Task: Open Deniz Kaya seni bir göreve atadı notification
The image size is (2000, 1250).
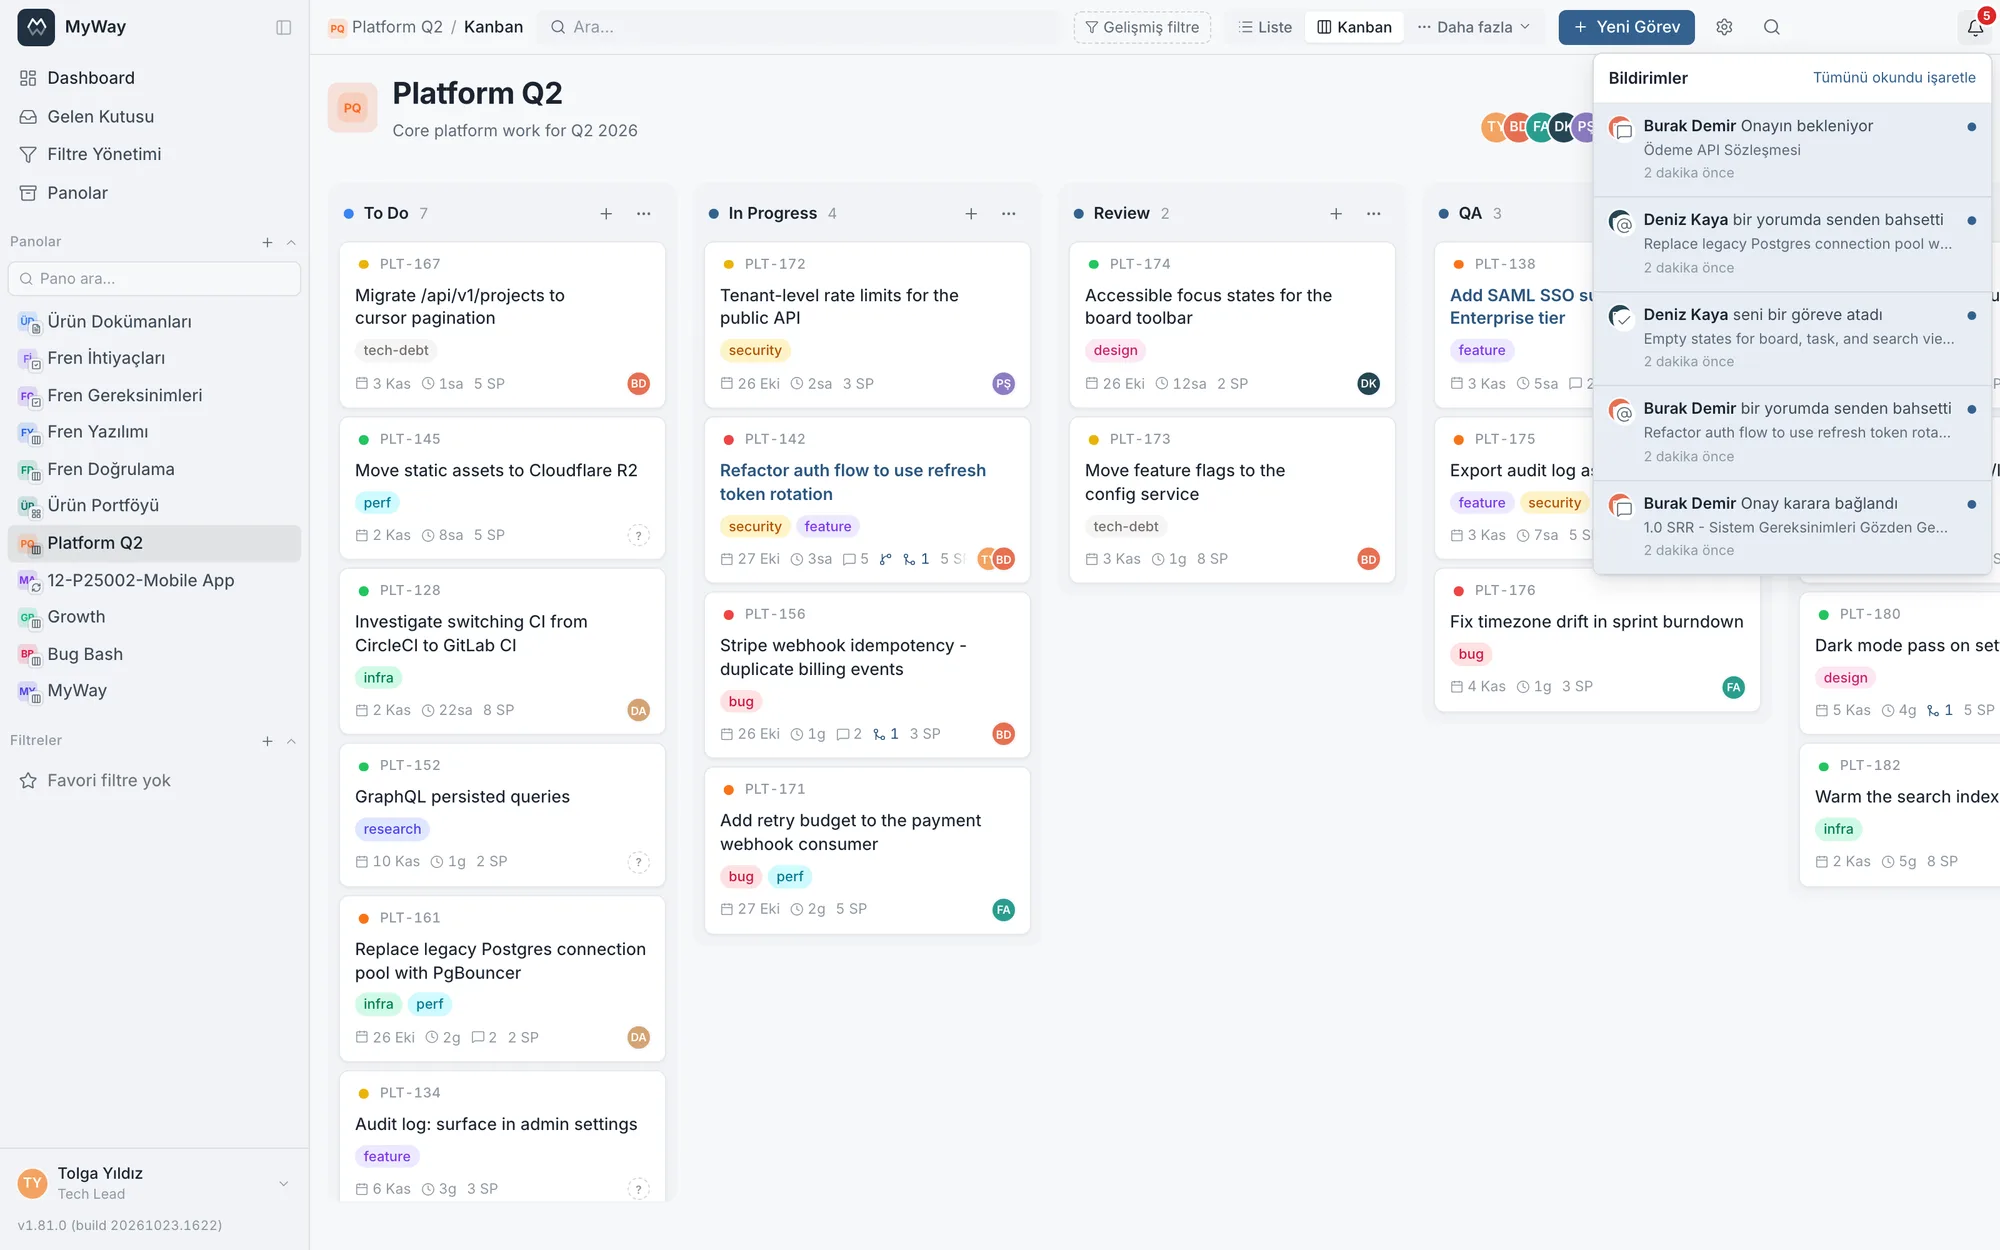Action: point(1792,338)
